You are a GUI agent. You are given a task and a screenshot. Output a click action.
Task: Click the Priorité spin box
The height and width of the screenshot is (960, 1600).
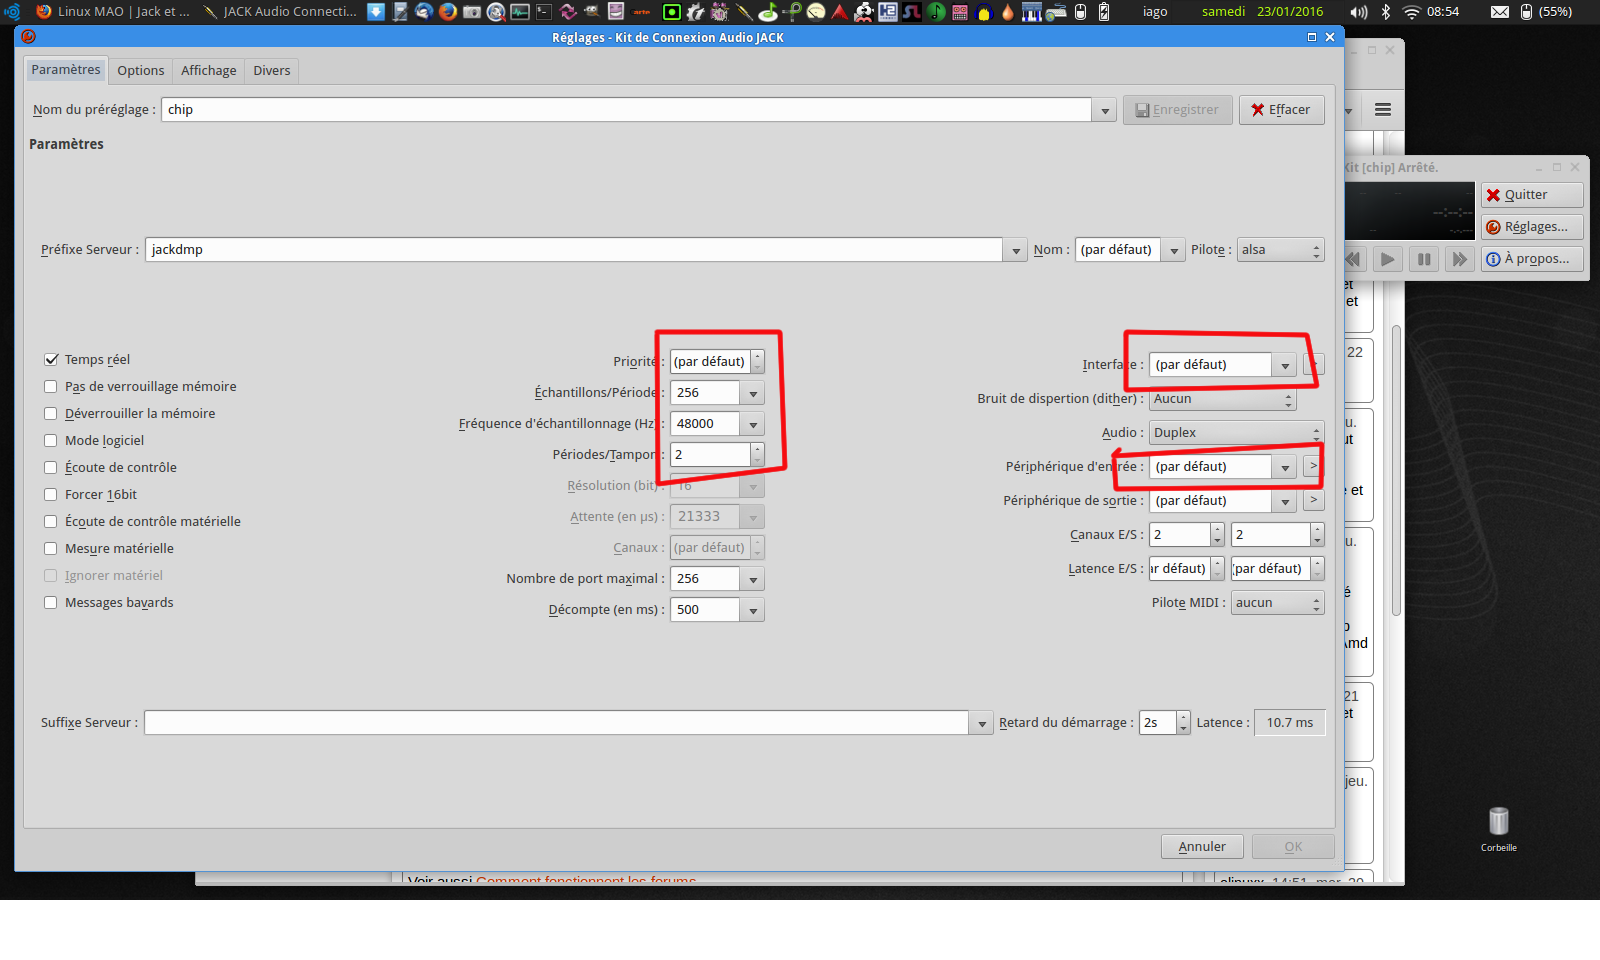click(x=717, y=362)
